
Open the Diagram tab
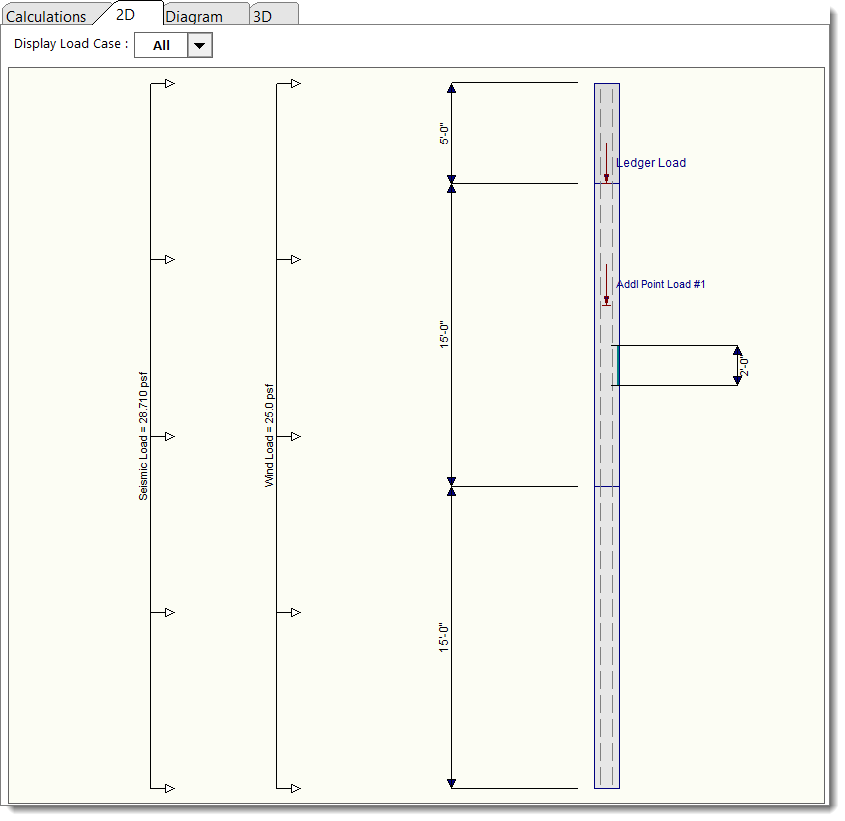click(x=194, y=16)
